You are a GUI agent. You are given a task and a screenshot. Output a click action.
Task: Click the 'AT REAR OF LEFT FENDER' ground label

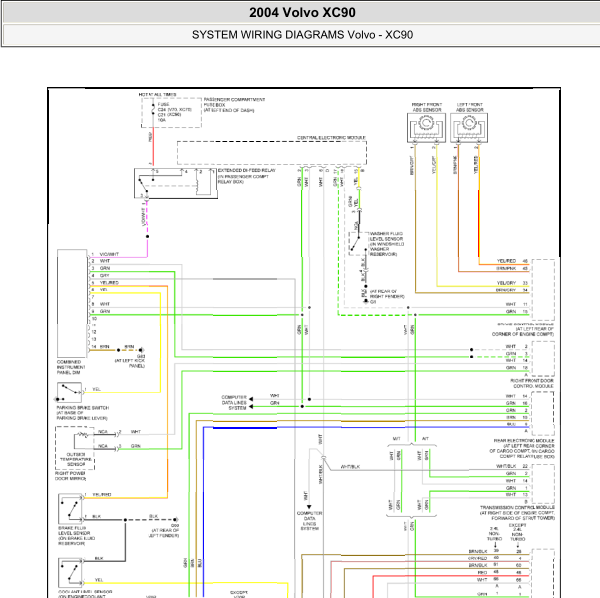pos(164,533)
